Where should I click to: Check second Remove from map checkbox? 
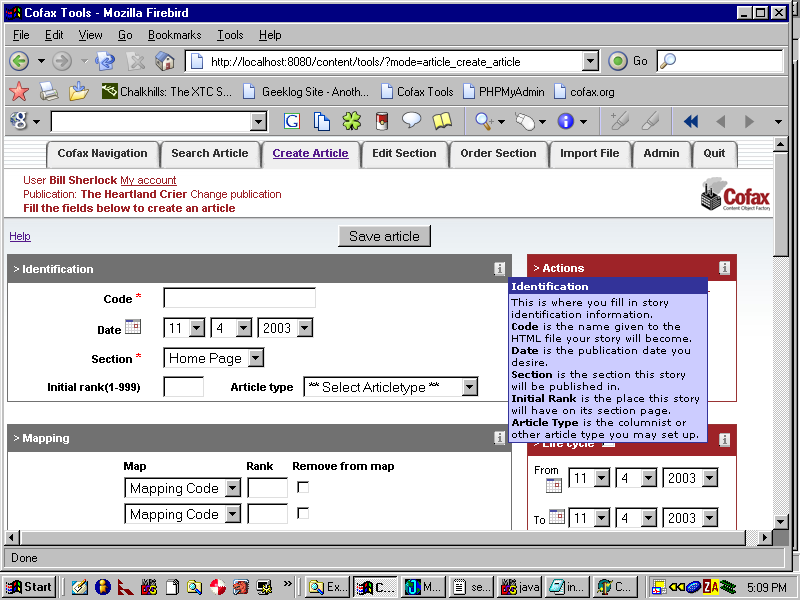tap(303, 513)
